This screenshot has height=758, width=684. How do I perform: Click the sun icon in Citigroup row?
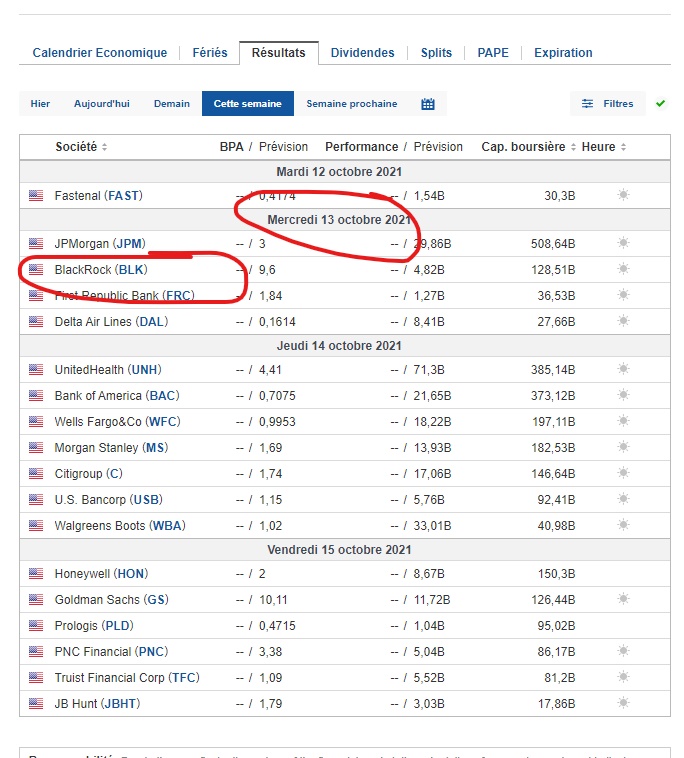(624, 473)
